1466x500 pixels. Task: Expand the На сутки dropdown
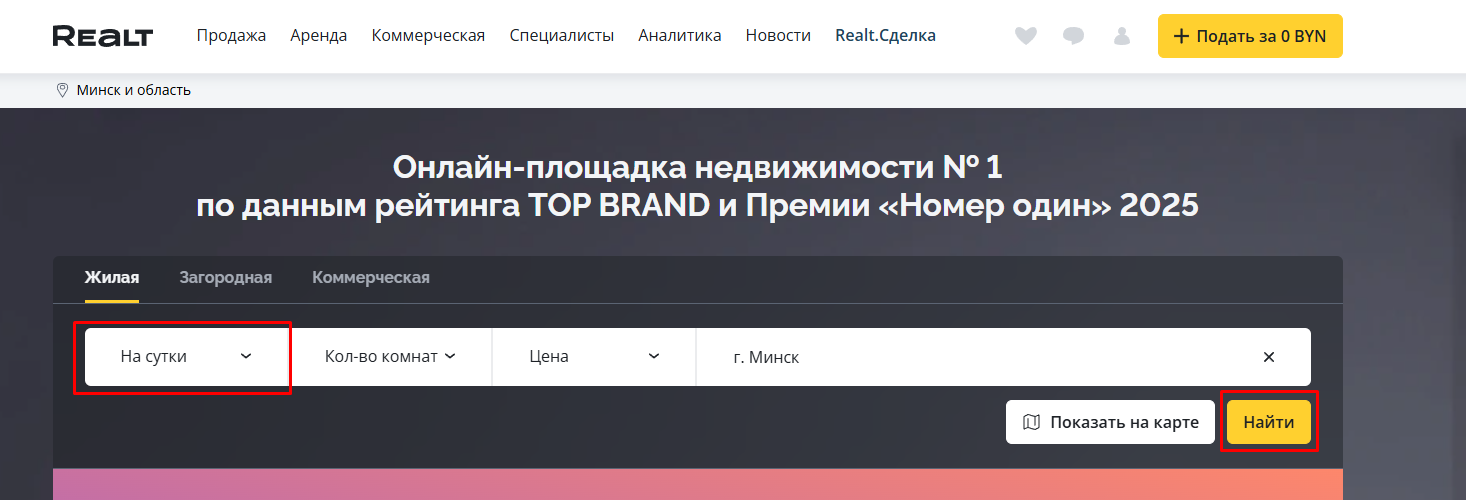point(187,357)
